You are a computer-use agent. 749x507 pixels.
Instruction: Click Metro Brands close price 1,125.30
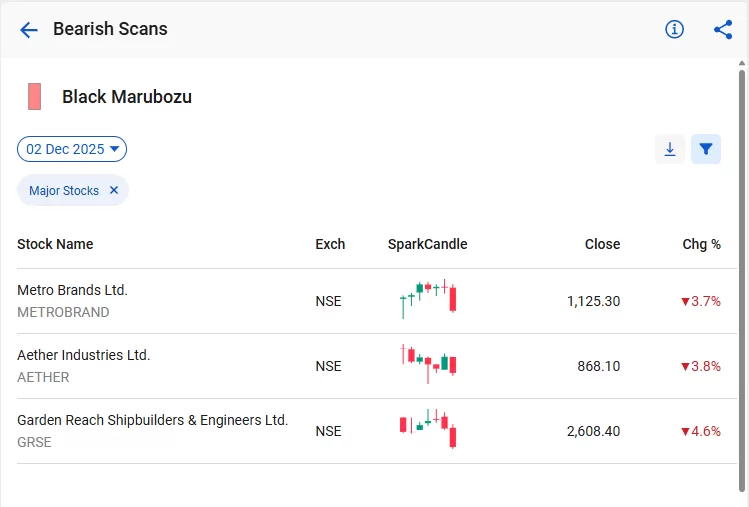click(x=594, y=302)
